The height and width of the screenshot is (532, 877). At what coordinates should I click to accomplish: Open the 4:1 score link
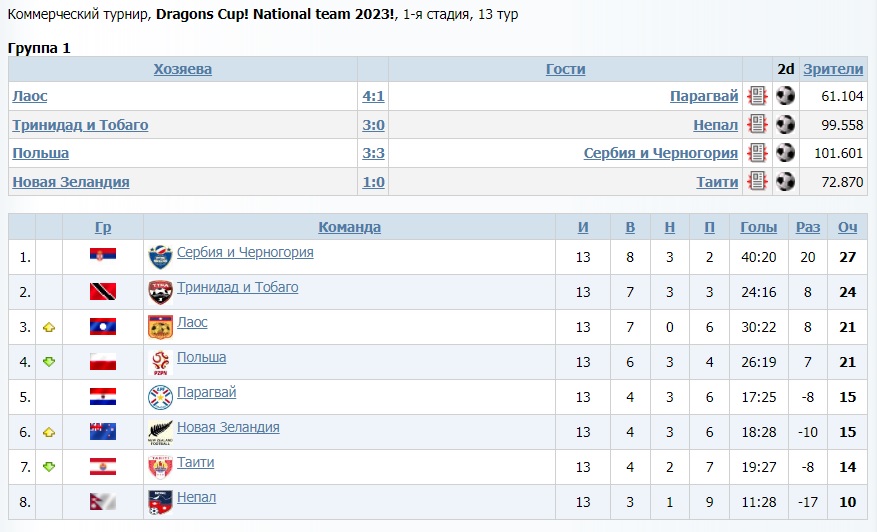(373, 96)
